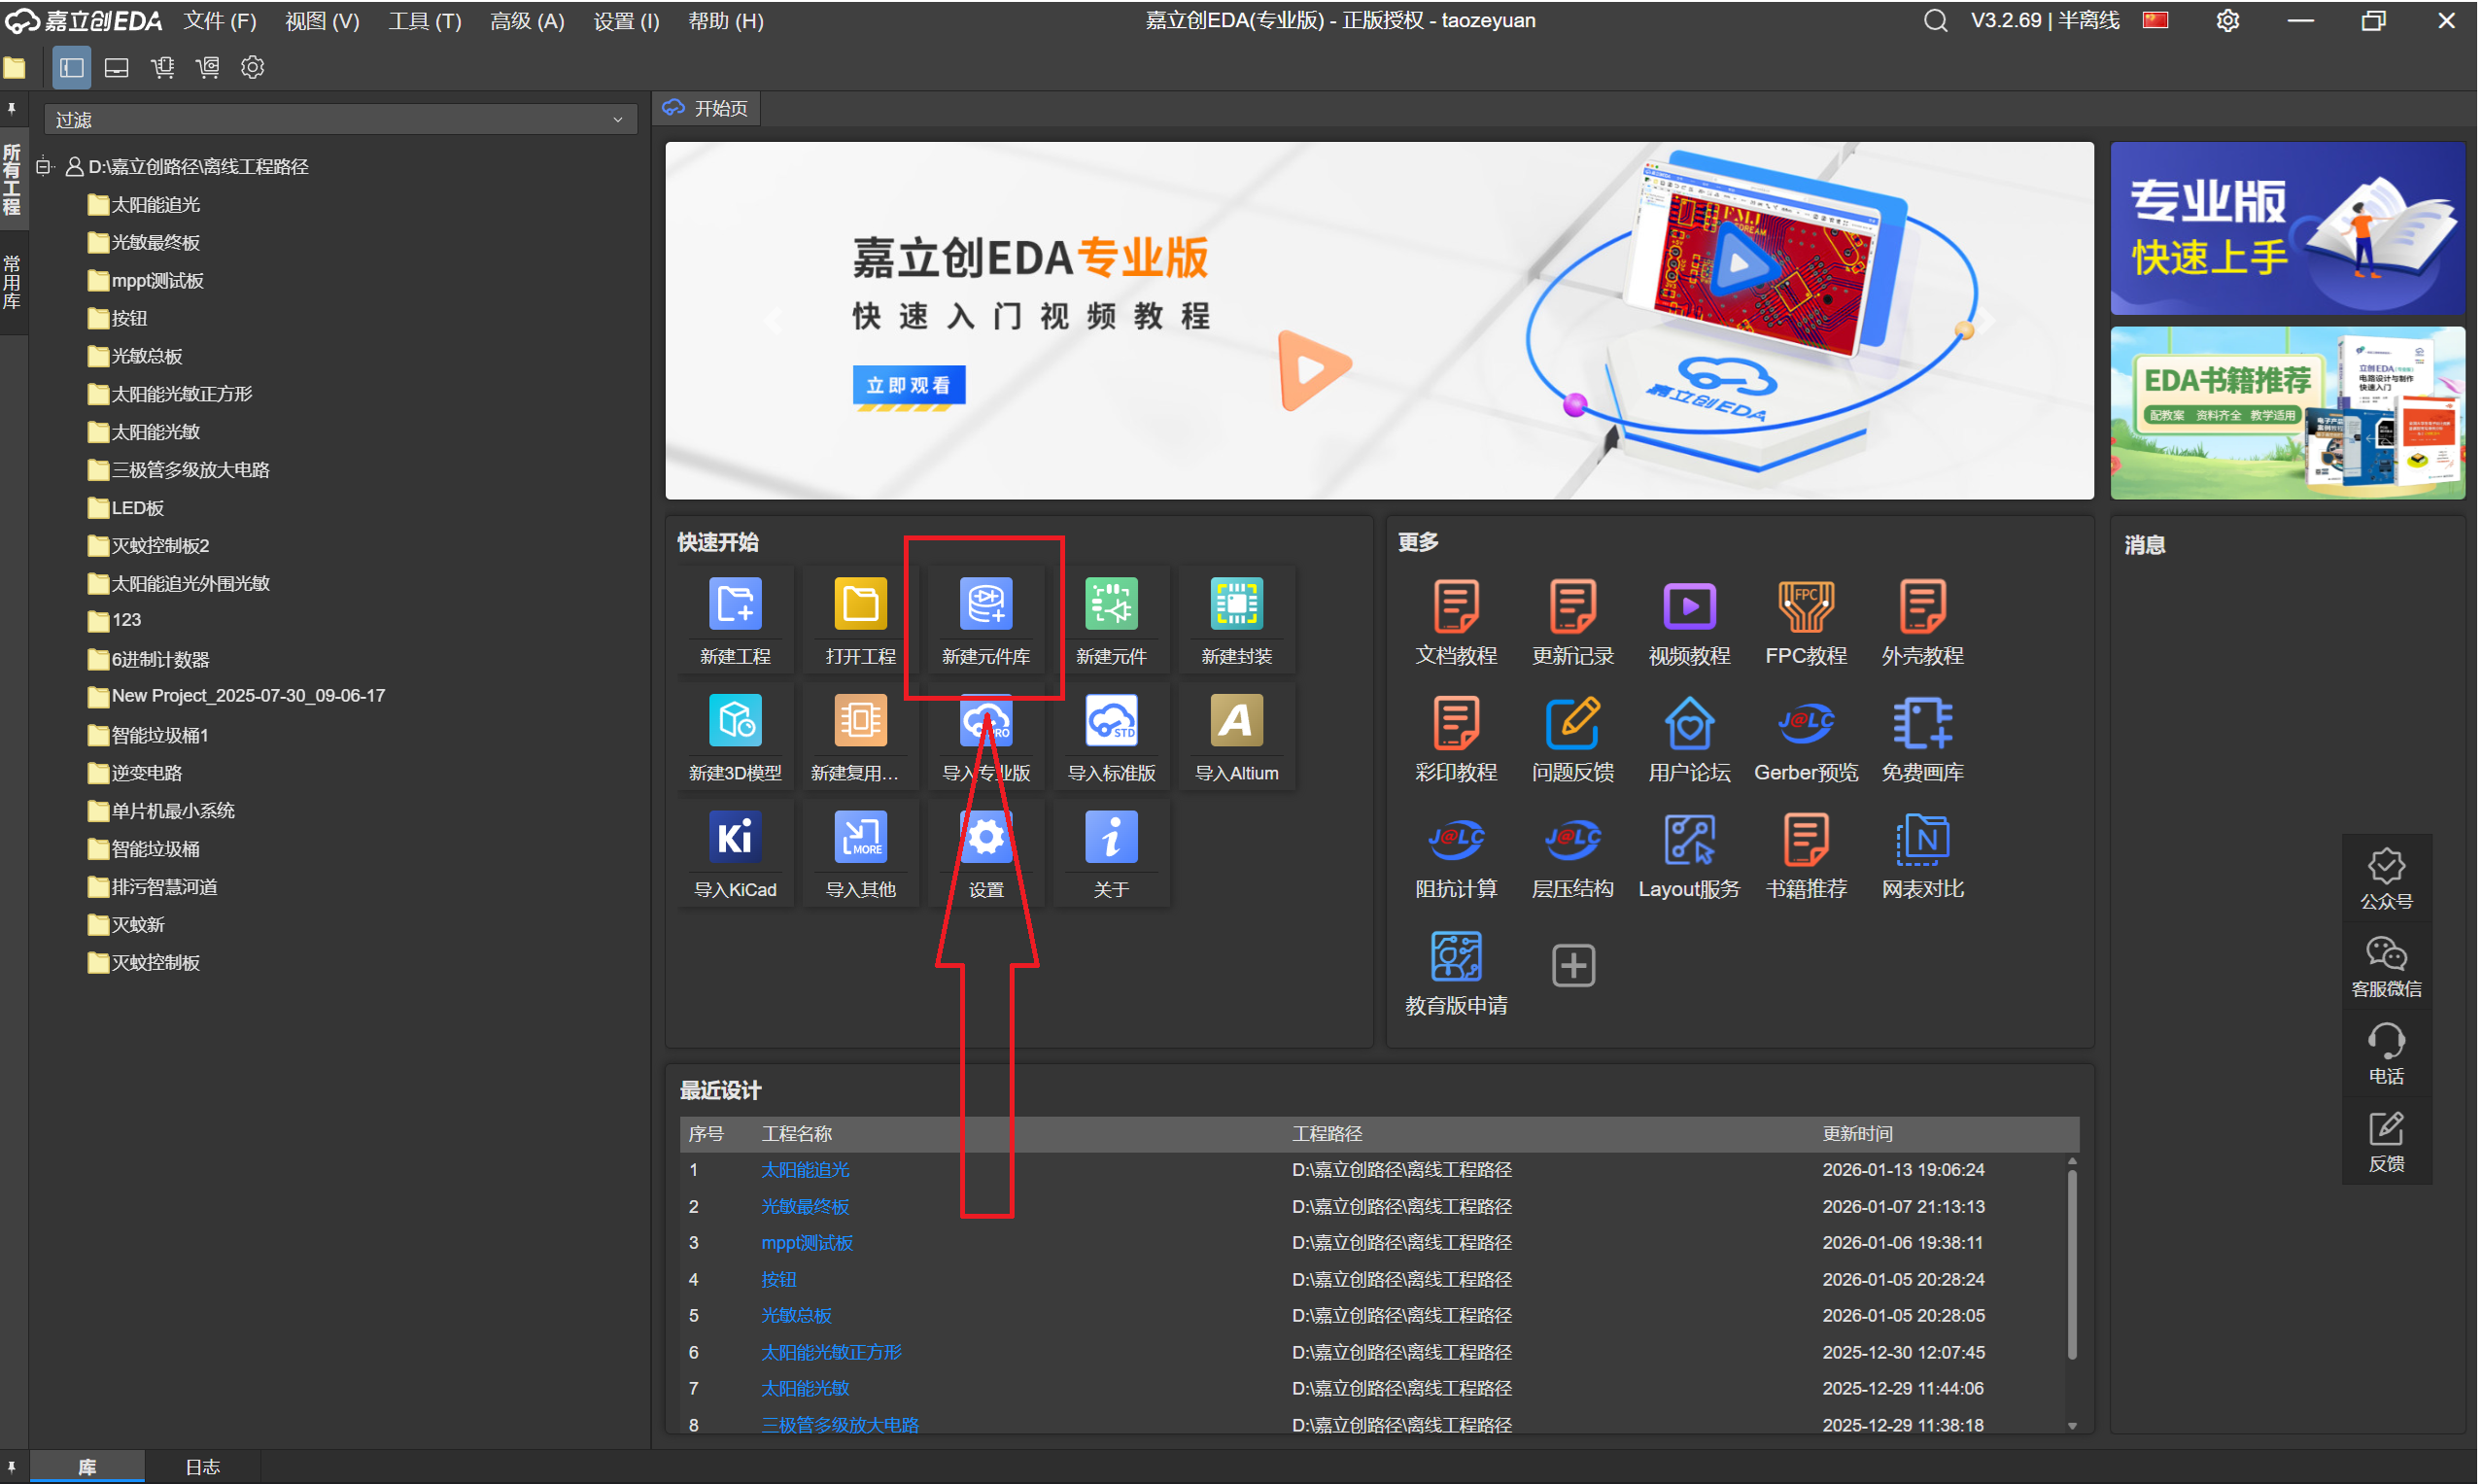Collapse the D:\嘉立创路径 root tree node
2482x1484 pixels.
(x=44, y=167)
